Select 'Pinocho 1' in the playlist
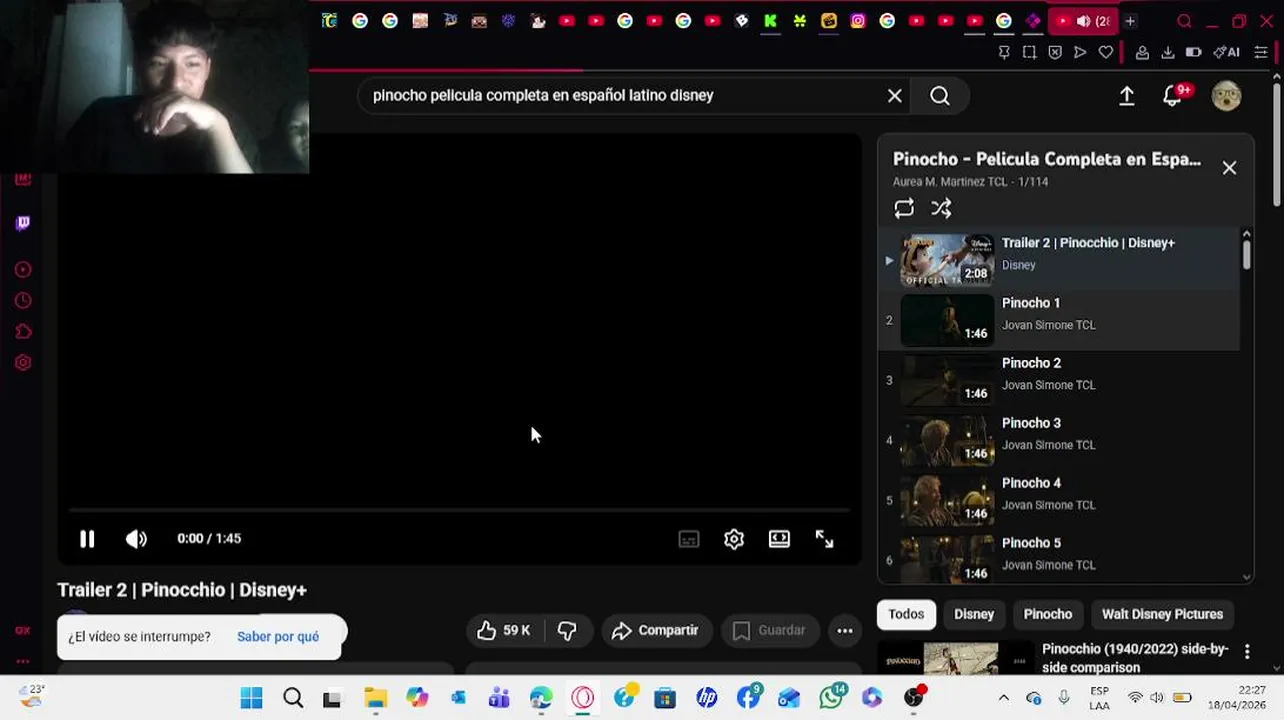 [1059, 320]
